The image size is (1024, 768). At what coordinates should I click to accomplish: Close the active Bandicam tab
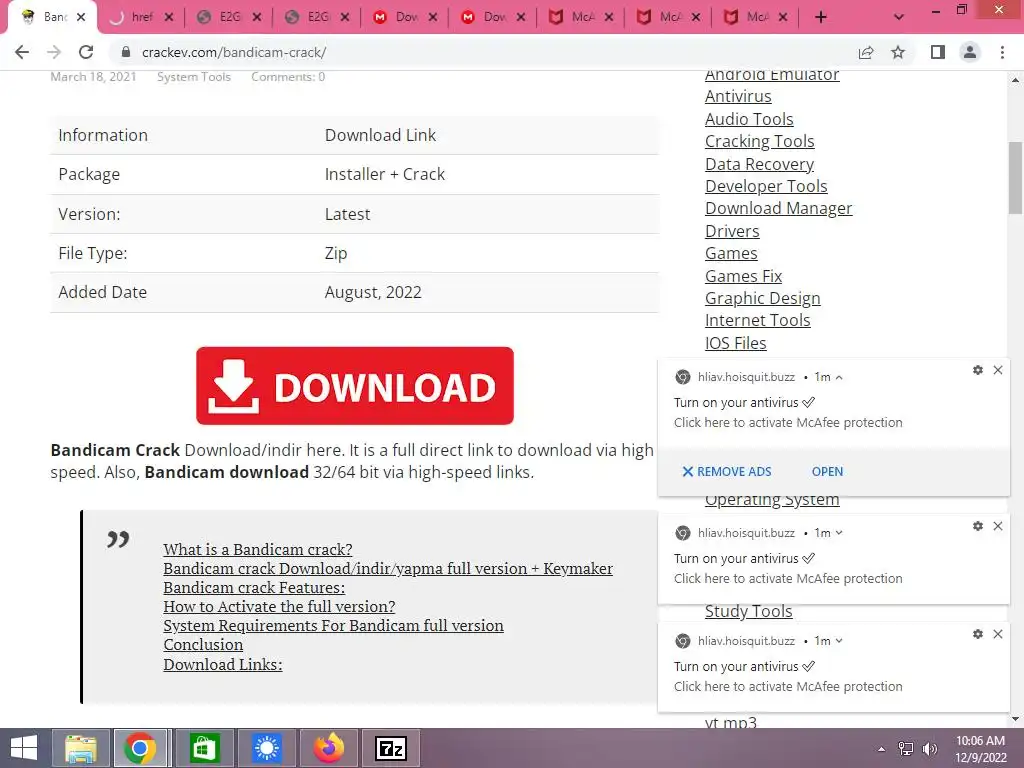[81, 18]
